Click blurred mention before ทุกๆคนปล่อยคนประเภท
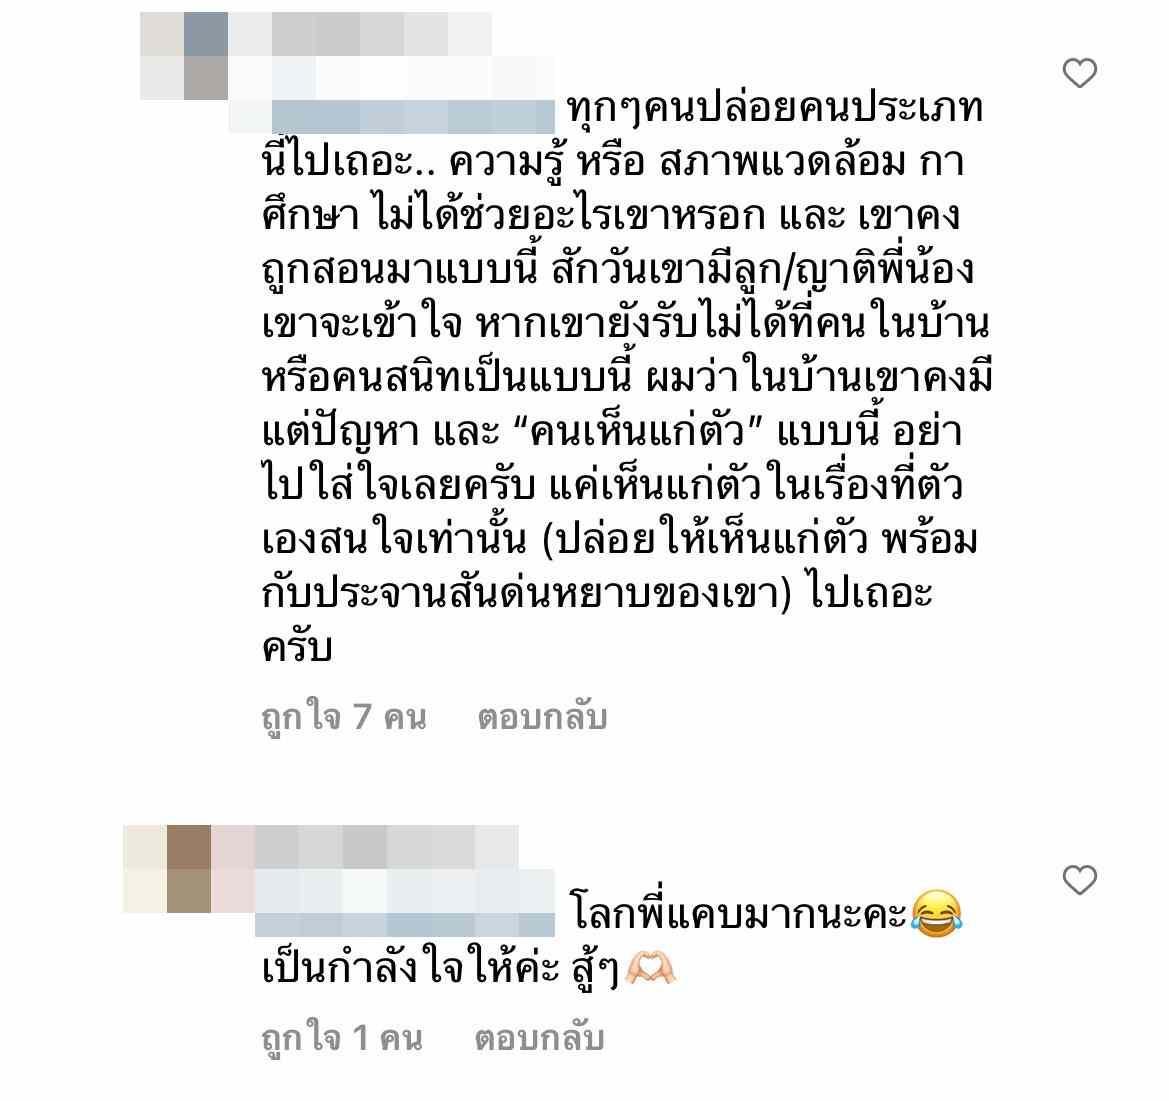 pyautogui.click(x=413, y=116)
